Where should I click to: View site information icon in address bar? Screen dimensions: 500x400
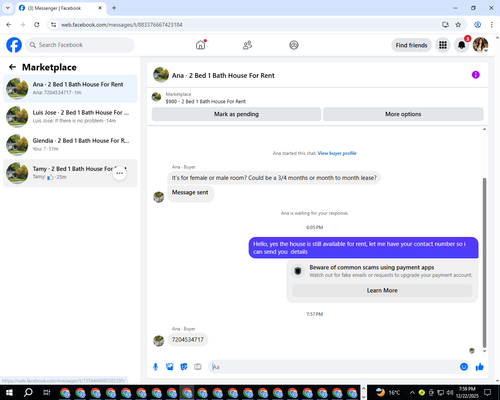[53, 25]
